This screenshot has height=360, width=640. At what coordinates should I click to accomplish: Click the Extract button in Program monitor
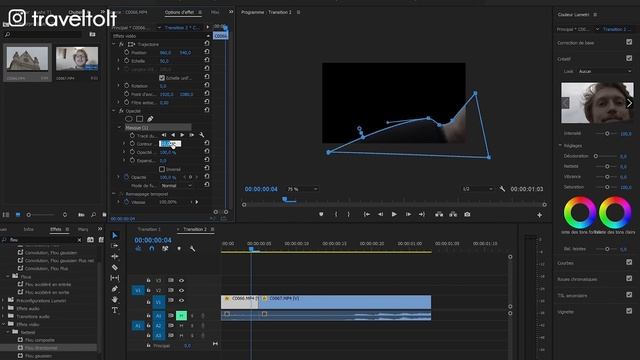[x=453, y=214]
